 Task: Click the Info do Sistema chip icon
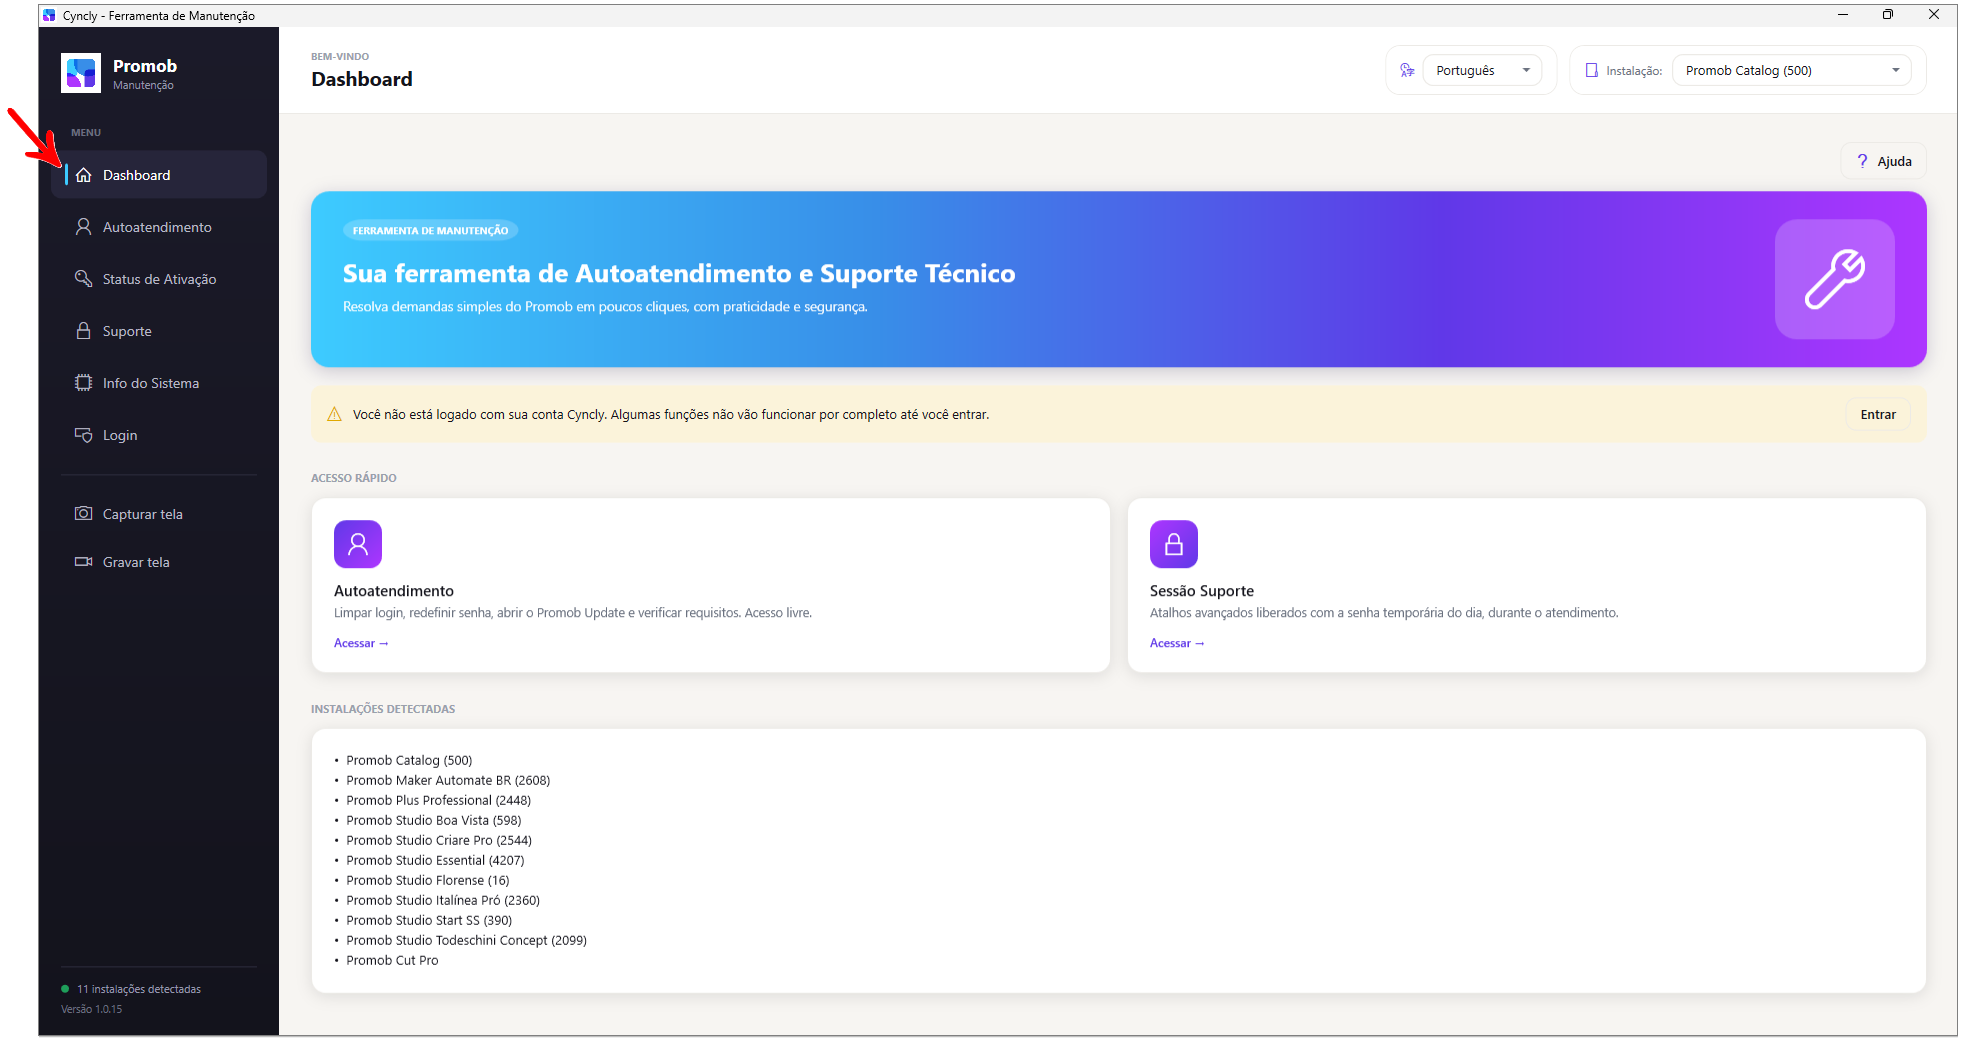(x=84, y=383)
